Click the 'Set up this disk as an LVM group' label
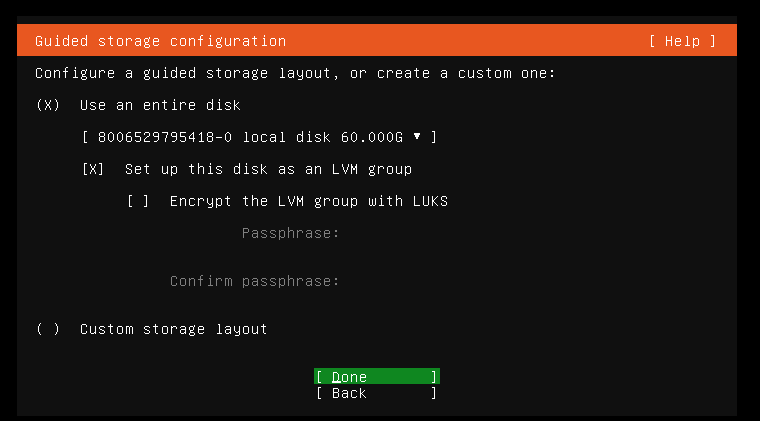This screenshot has width=760, height=421. click(269, 169)
